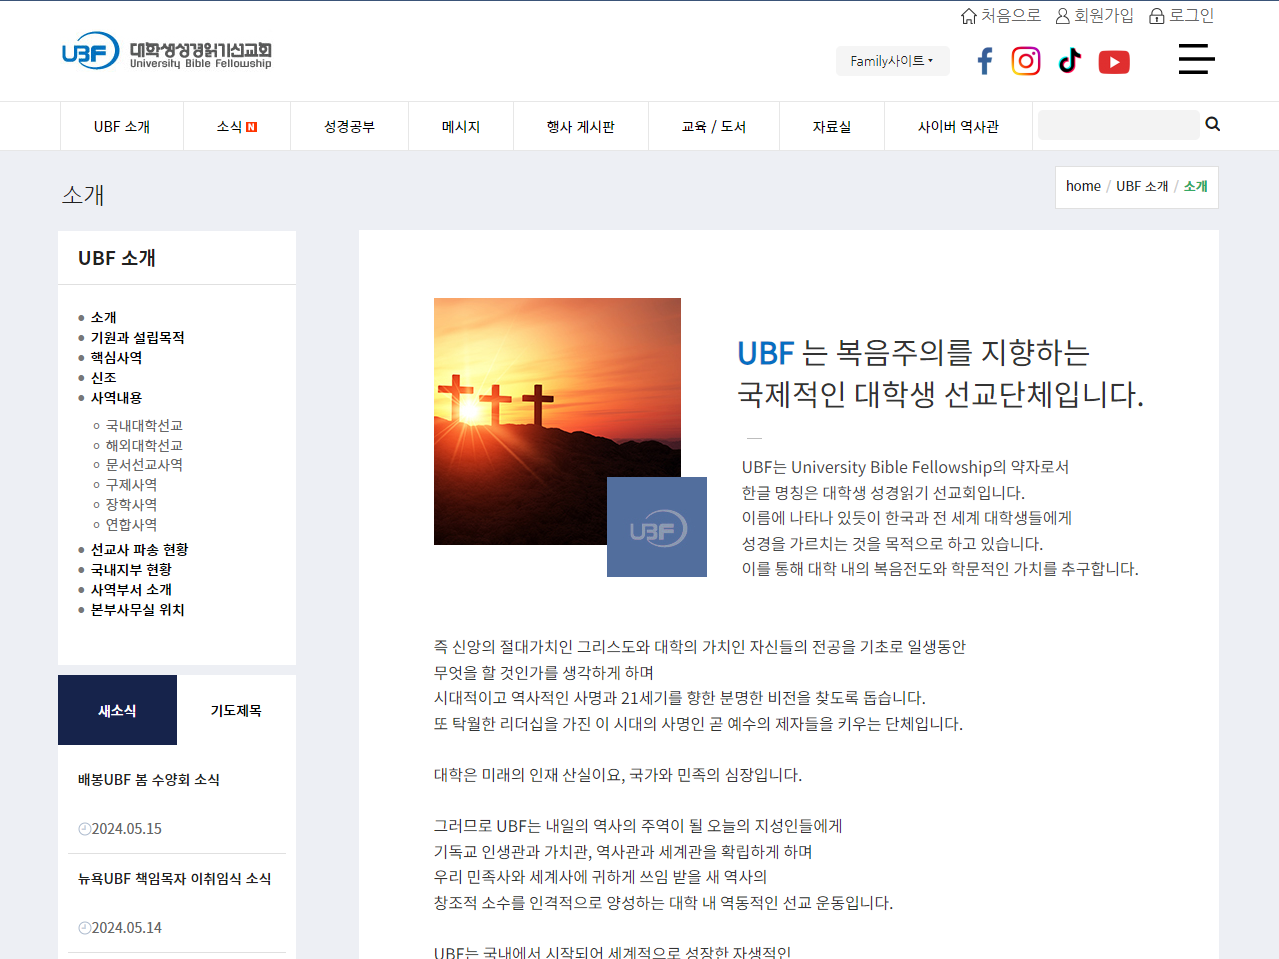Expand the Family사이트 dropdown
This screenshot has height=959, width=1279.
tap(892, 61)
